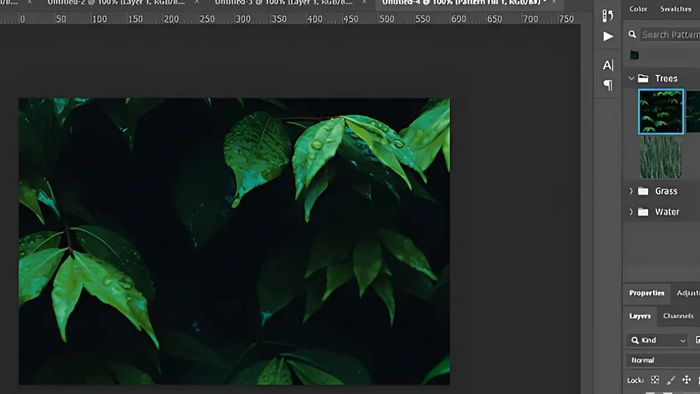Close the Untitled-2 document tab

[197, 2]
